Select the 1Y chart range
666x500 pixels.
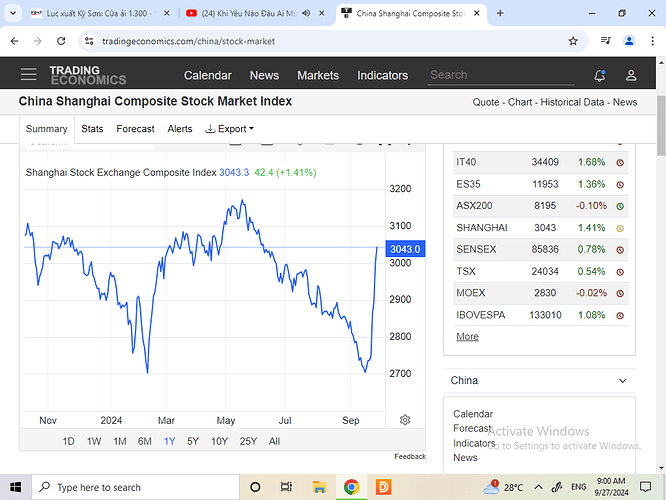[169, 441]
